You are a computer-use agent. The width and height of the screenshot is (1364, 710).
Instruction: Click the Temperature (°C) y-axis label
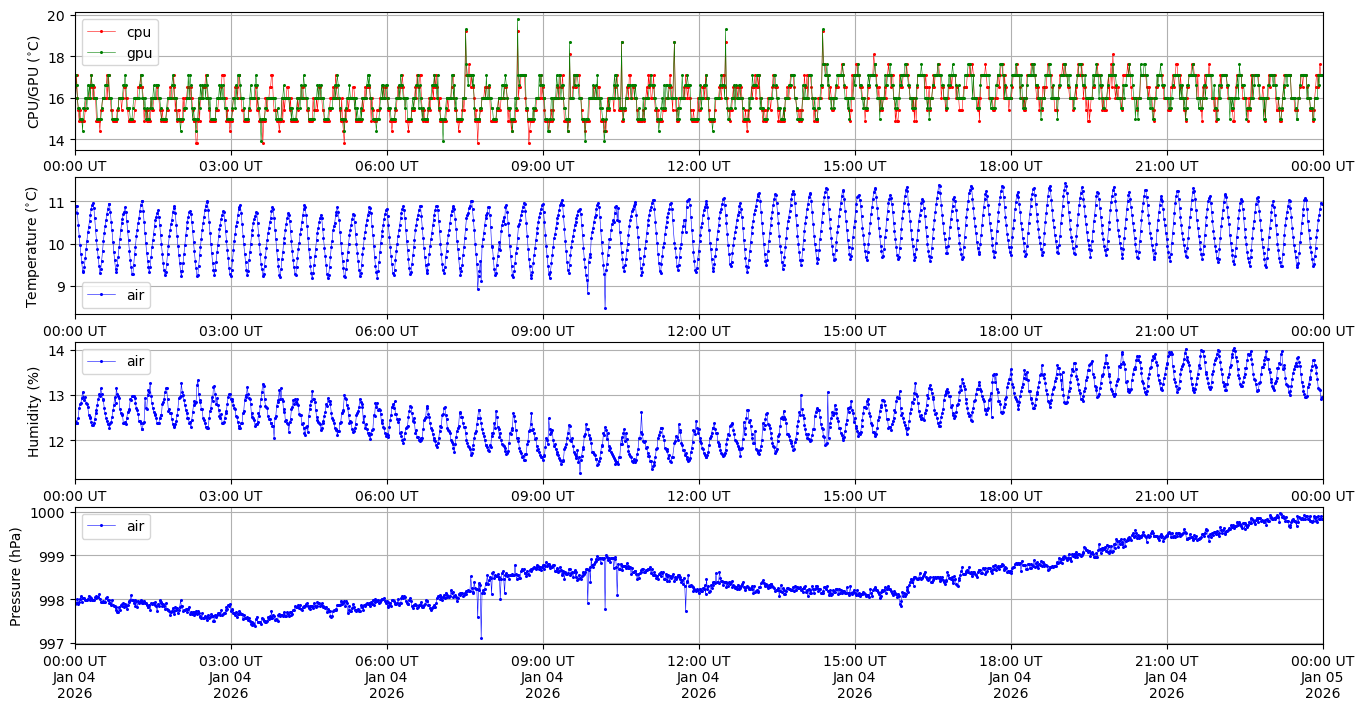point(34,246)
